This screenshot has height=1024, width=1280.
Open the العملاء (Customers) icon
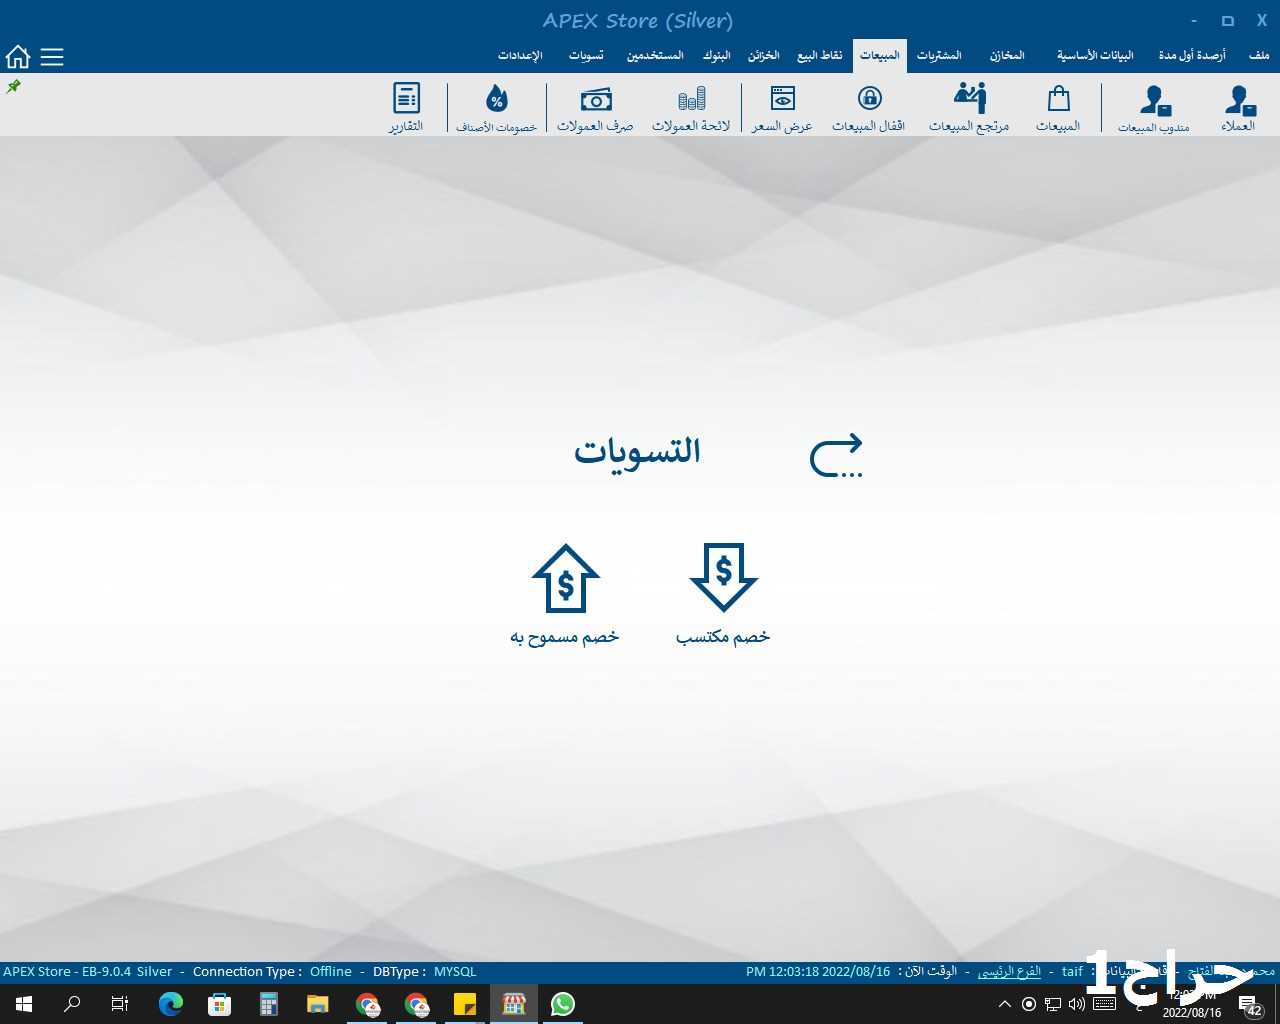(1239, 107)
